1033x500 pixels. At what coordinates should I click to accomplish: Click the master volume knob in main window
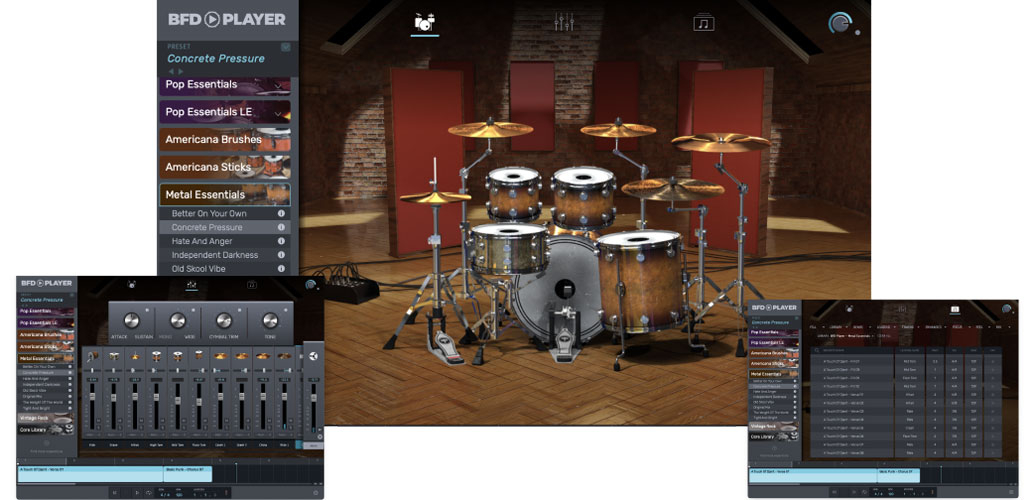(841, 24)
